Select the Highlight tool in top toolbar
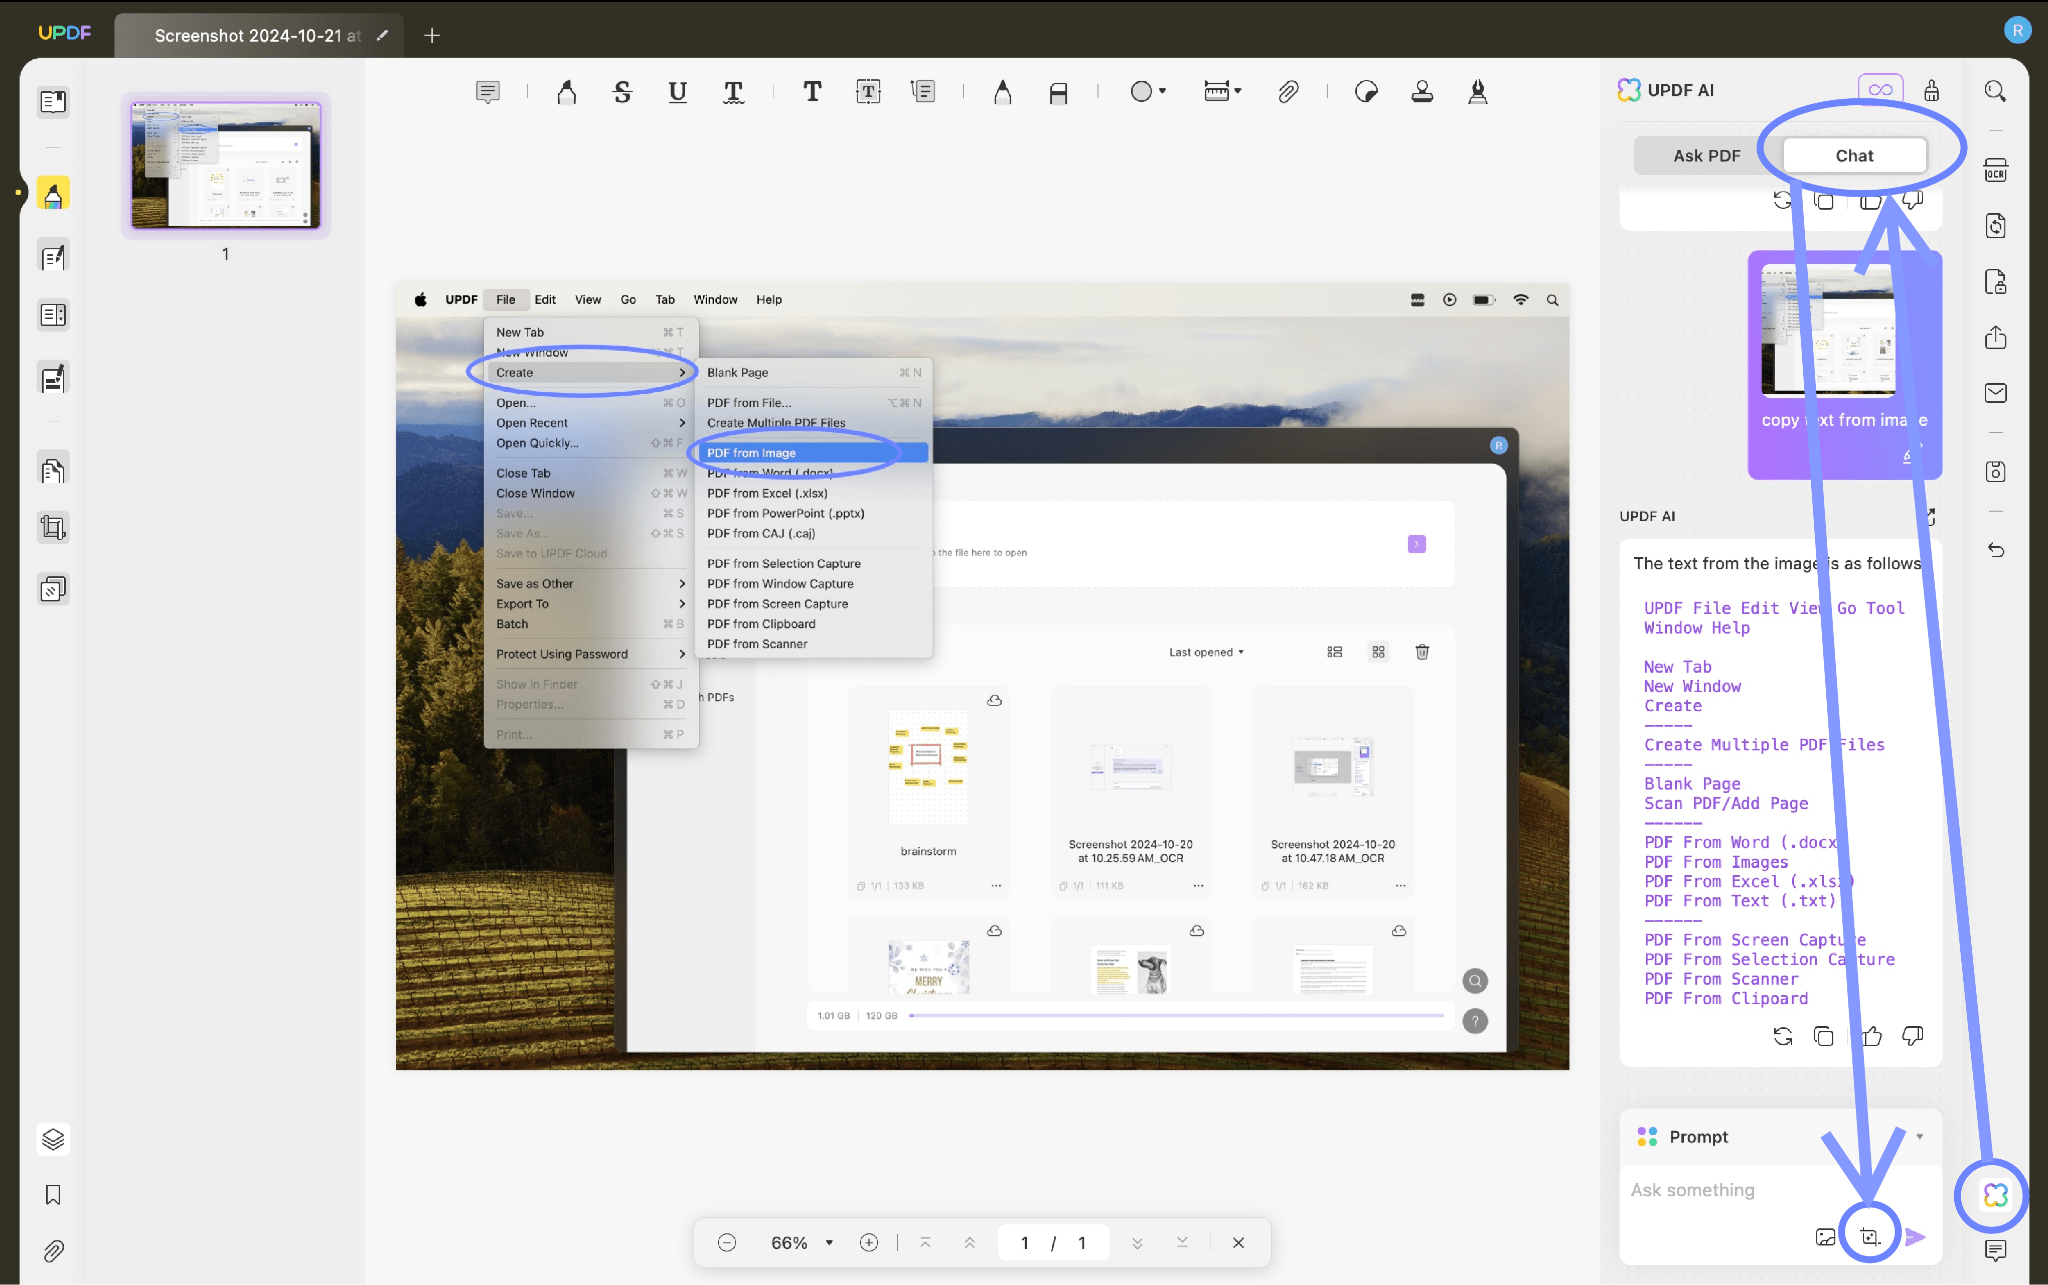 coord(567,92)
